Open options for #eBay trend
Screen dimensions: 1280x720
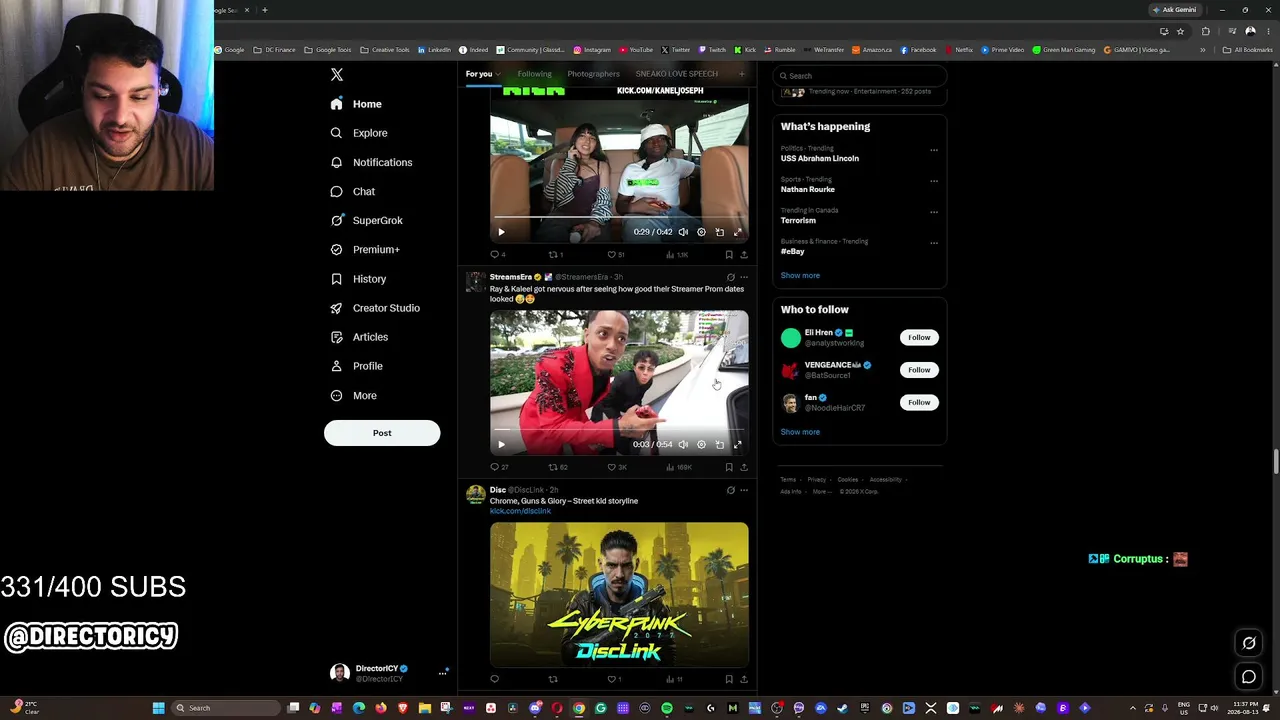tap(934, 243)
